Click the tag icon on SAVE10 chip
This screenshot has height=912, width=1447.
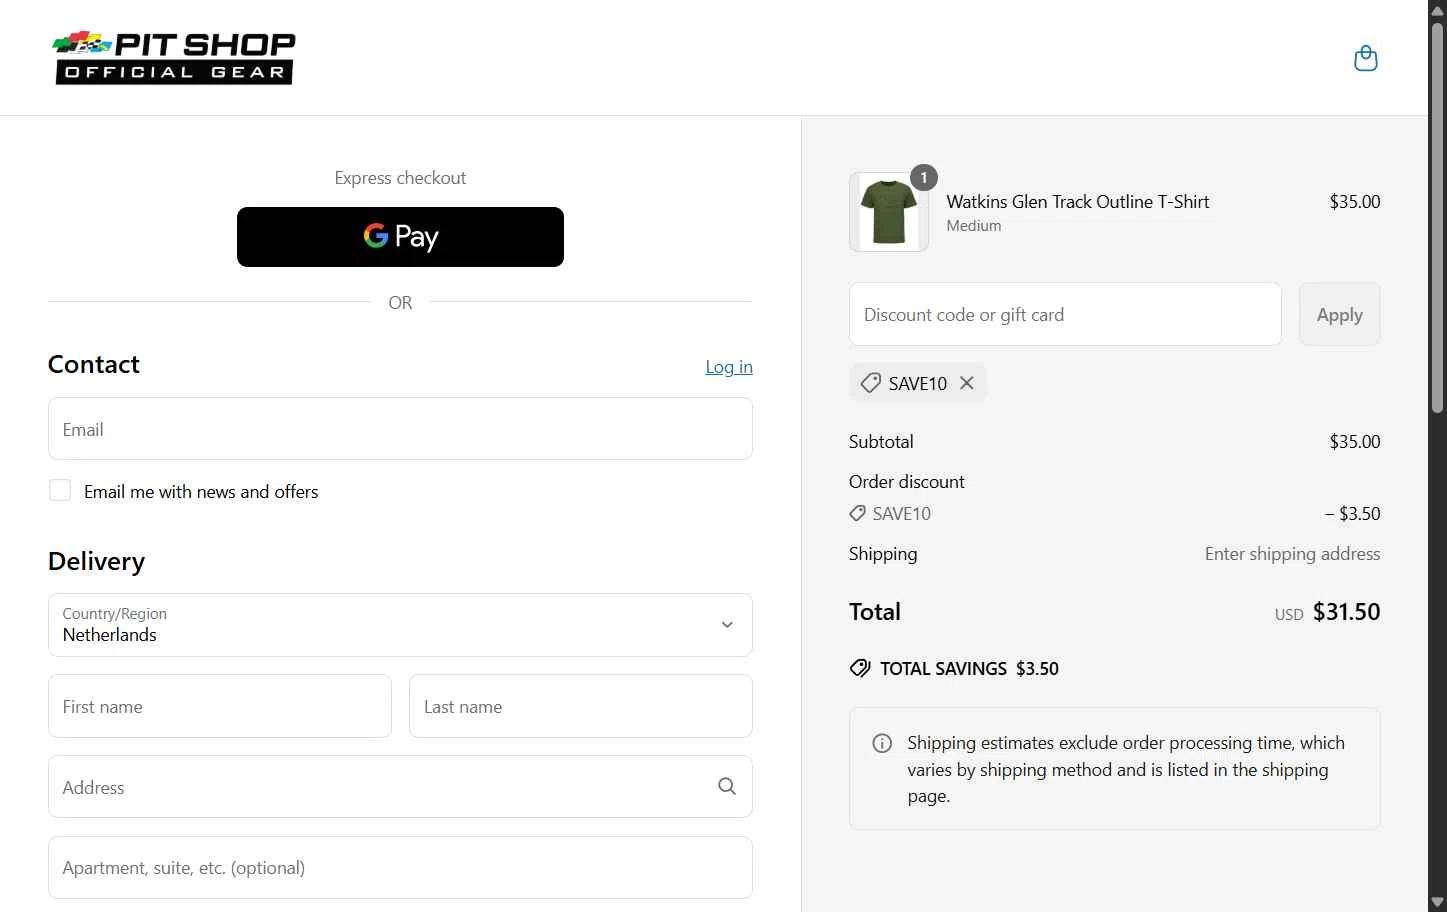[871, 383]
